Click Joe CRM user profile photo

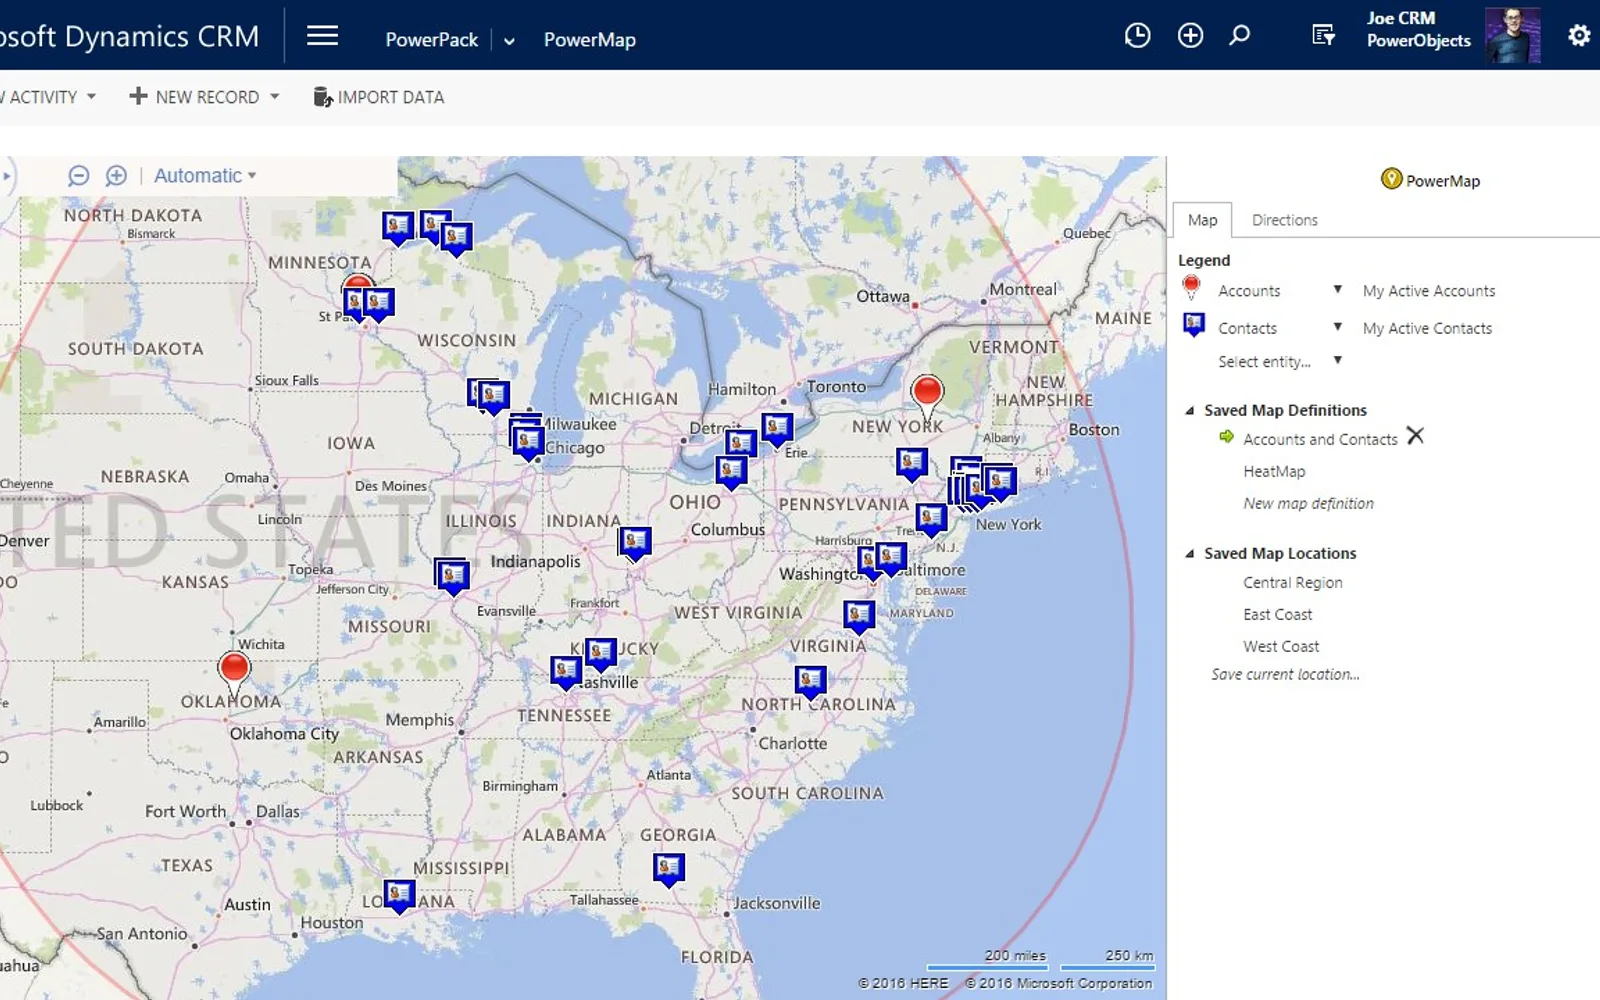click(1512, 35)
